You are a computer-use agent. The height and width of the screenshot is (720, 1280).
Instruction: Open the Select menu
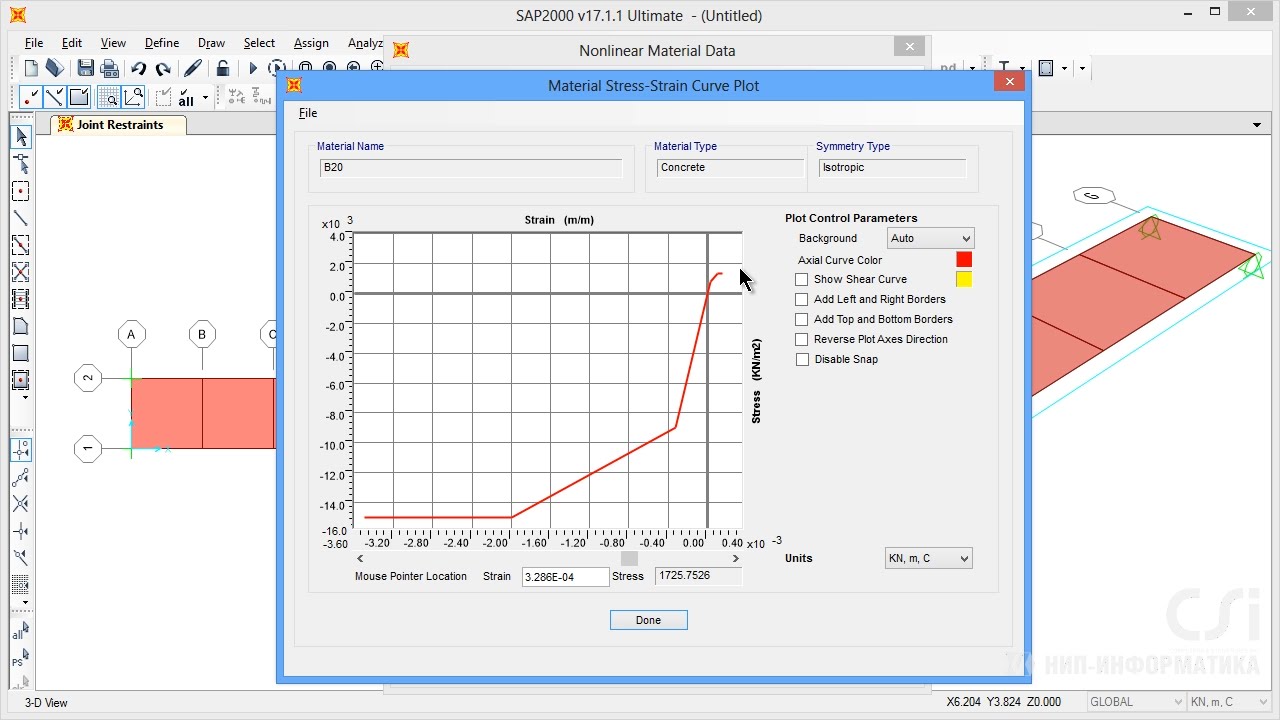(259, 43)
